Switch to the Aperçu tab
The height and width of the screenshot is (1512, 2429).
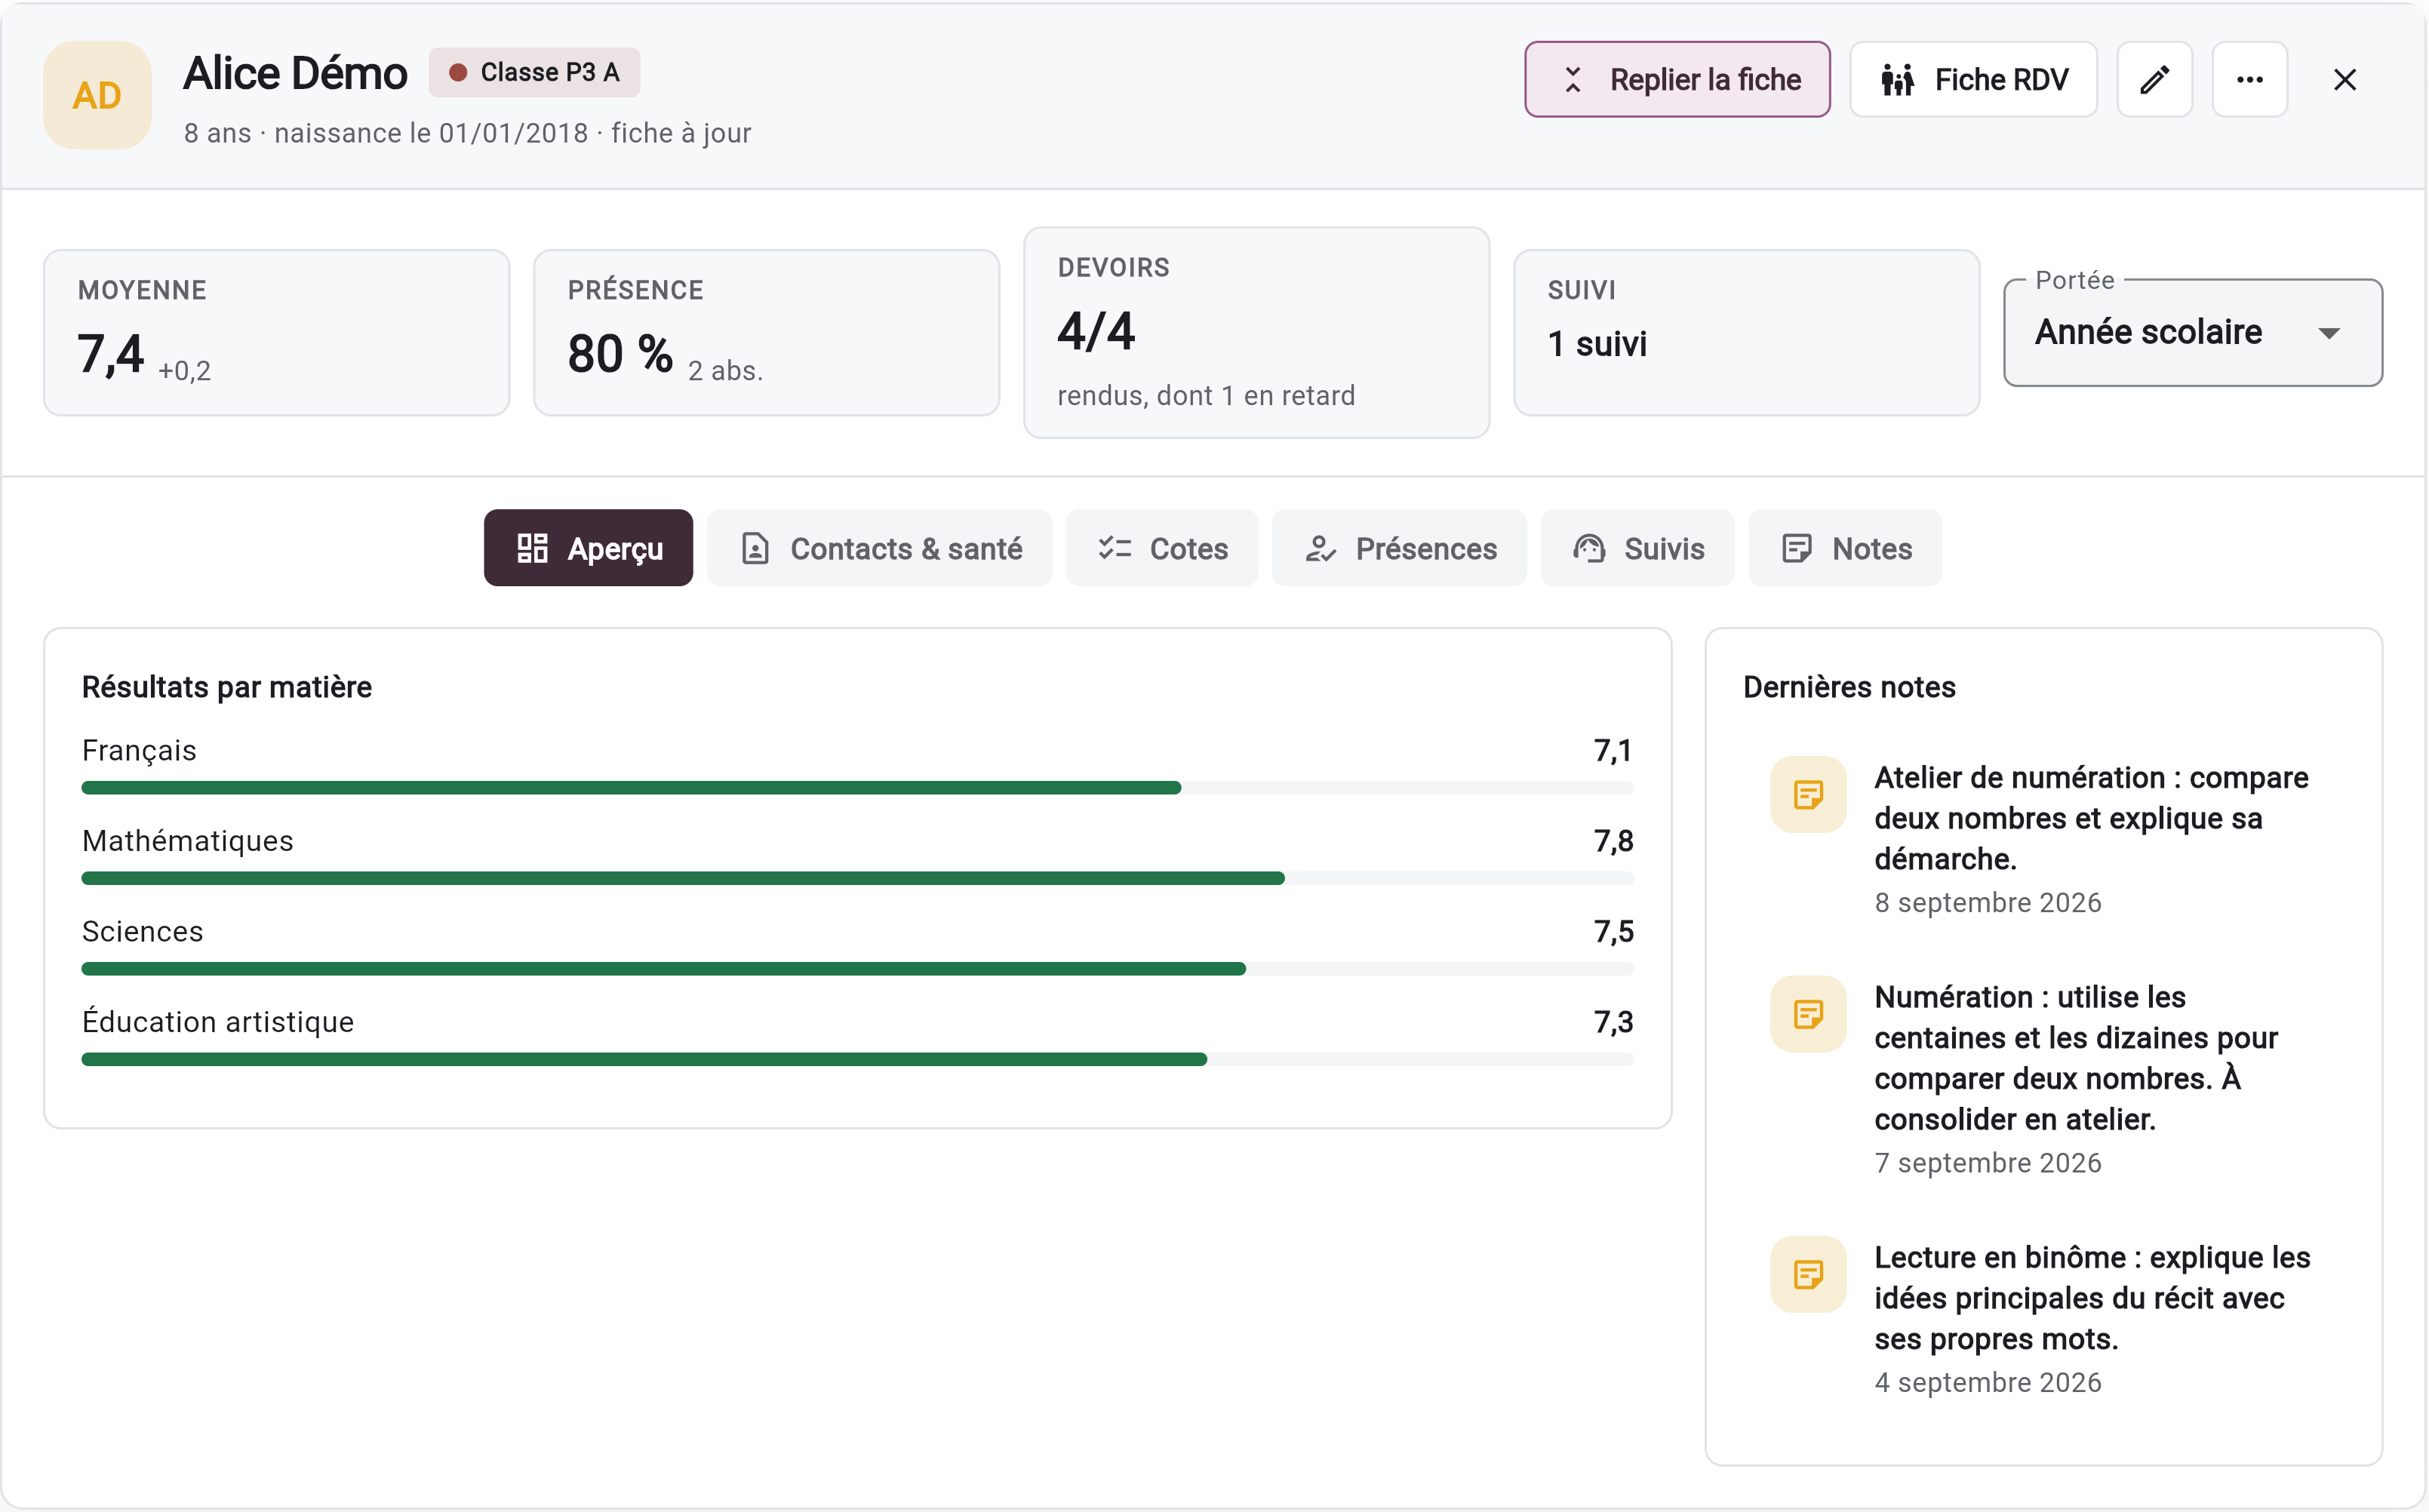[588, 548]
